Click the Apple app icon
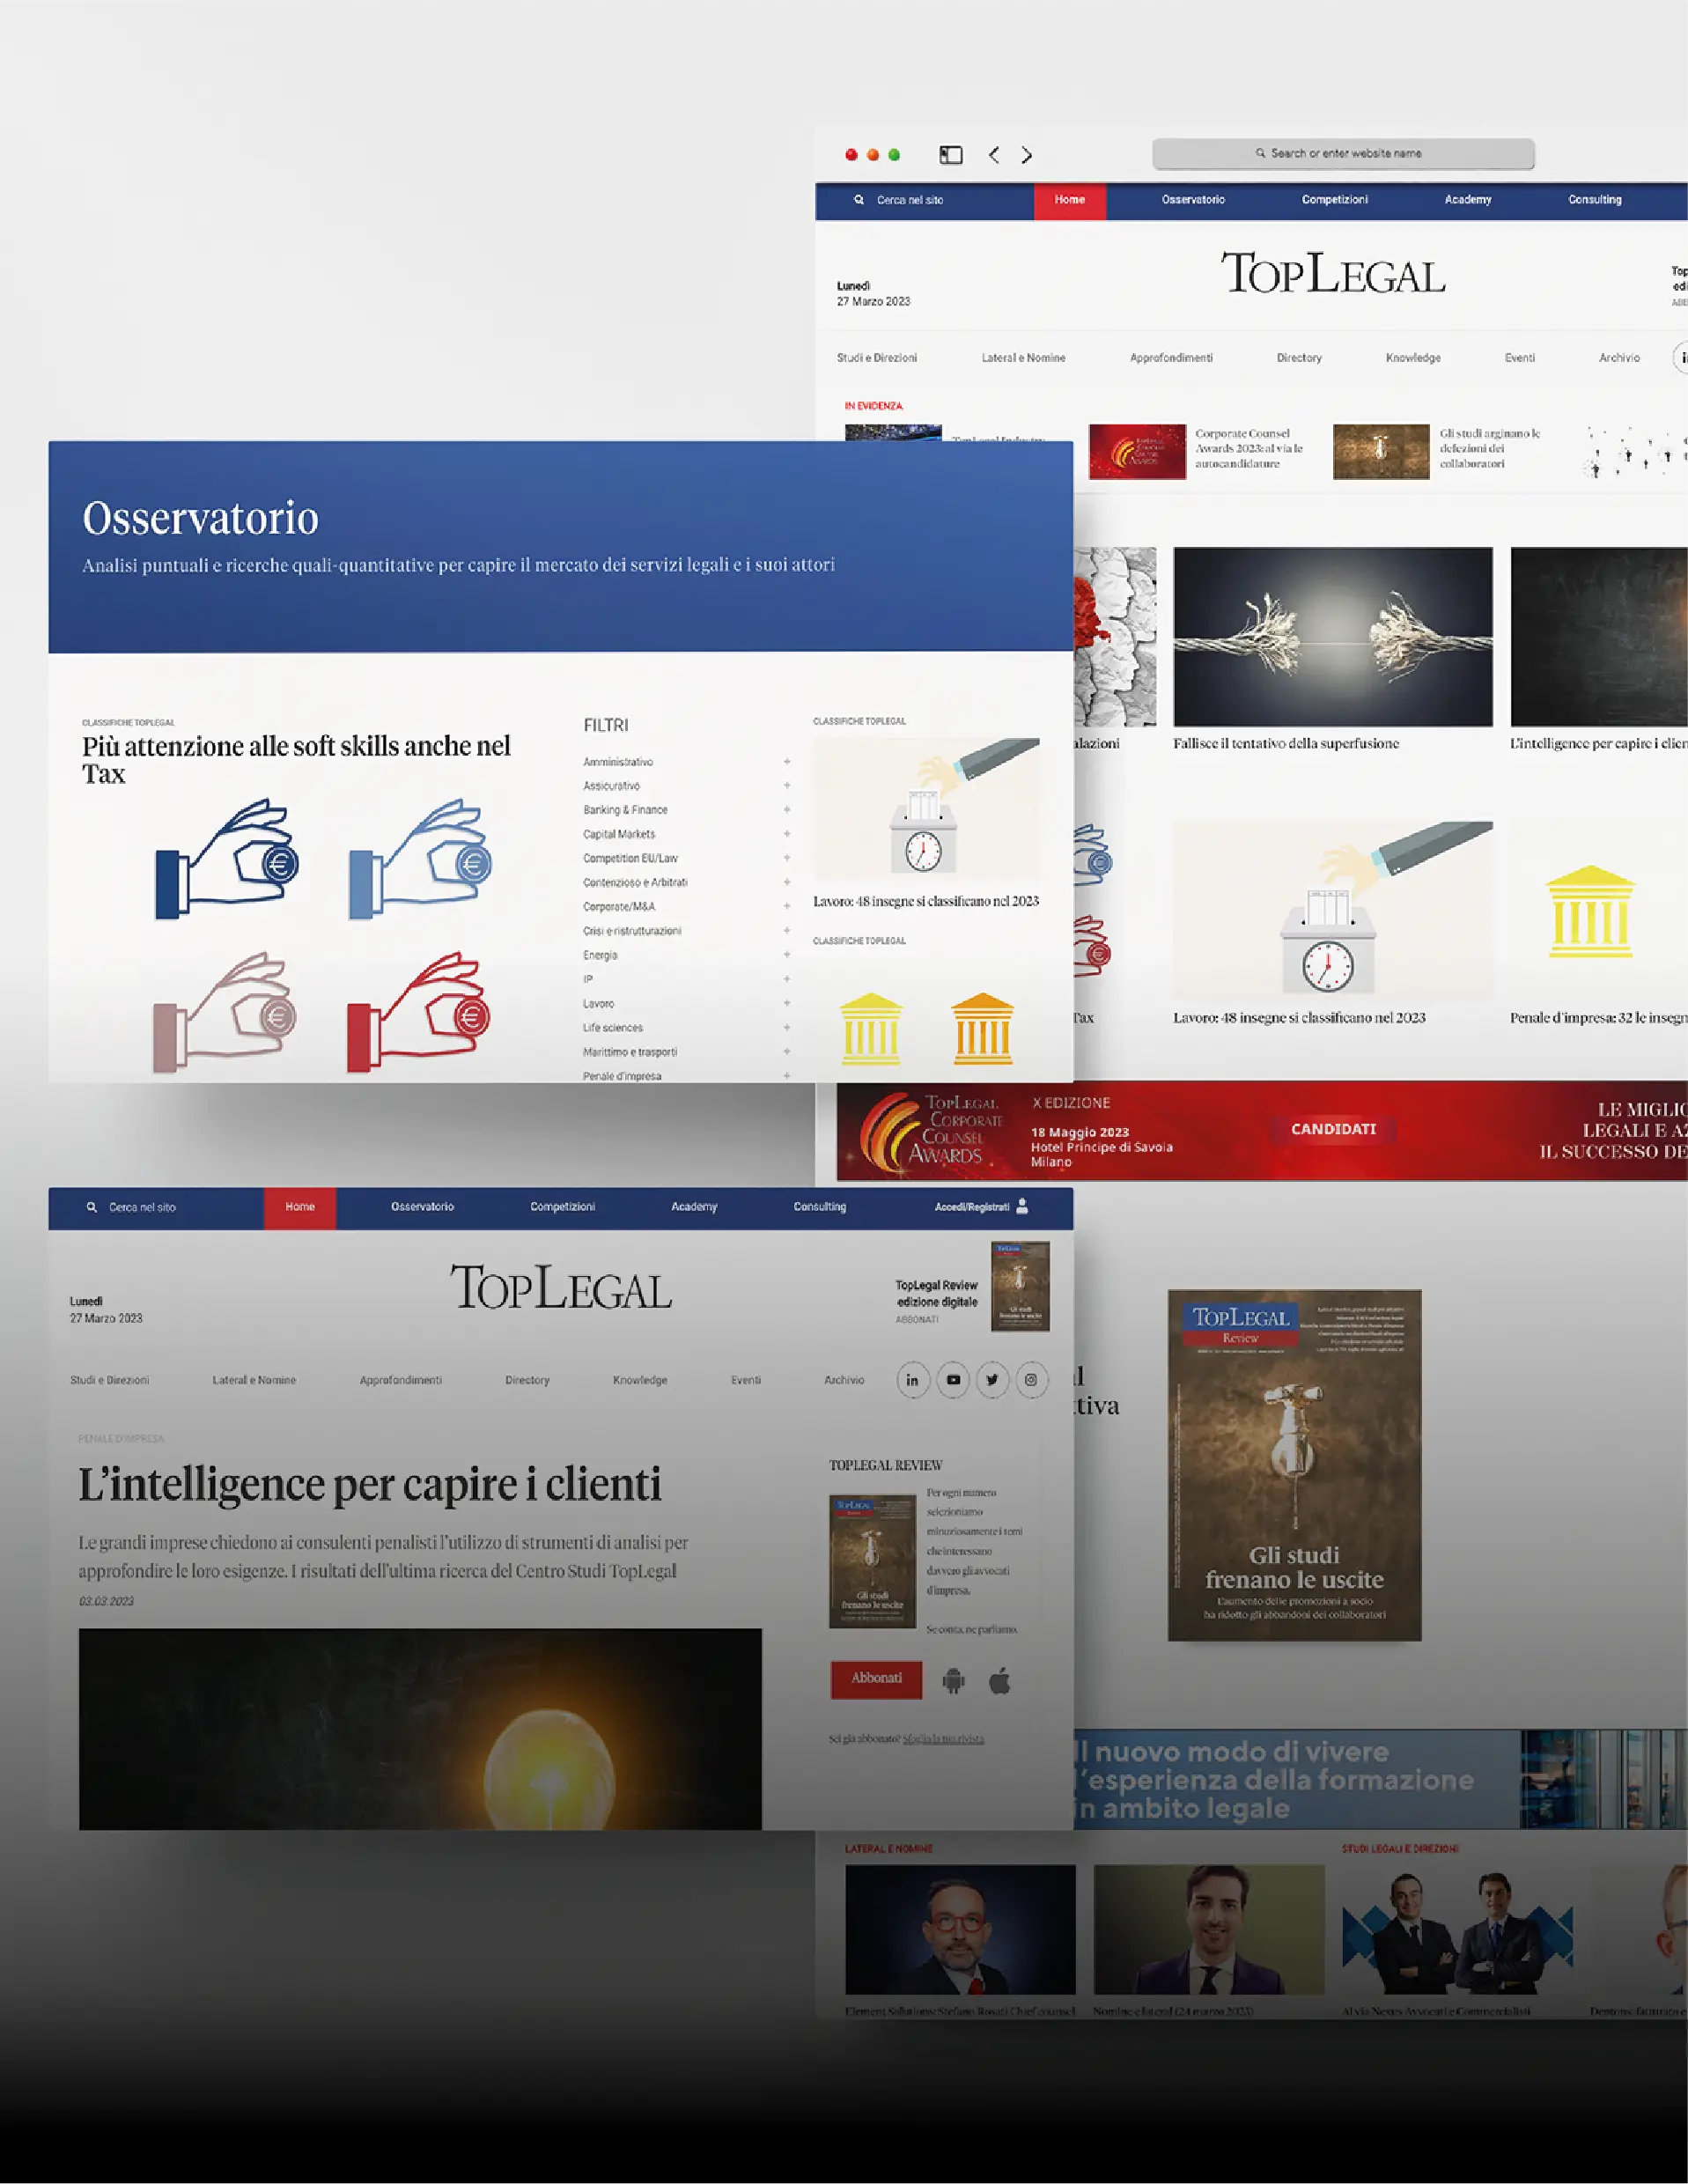This screenshot has height=2184, width=1688. pyautogui.click(x=999, y=1681)
